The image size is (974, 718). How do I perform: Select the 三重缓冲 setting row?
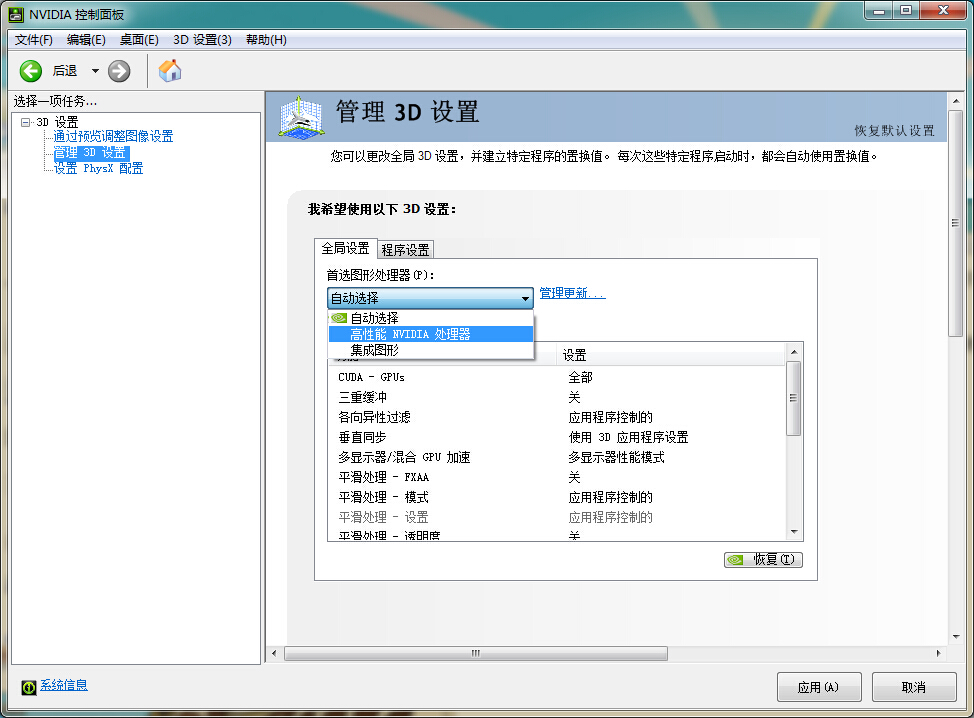(x=557, y=397)
